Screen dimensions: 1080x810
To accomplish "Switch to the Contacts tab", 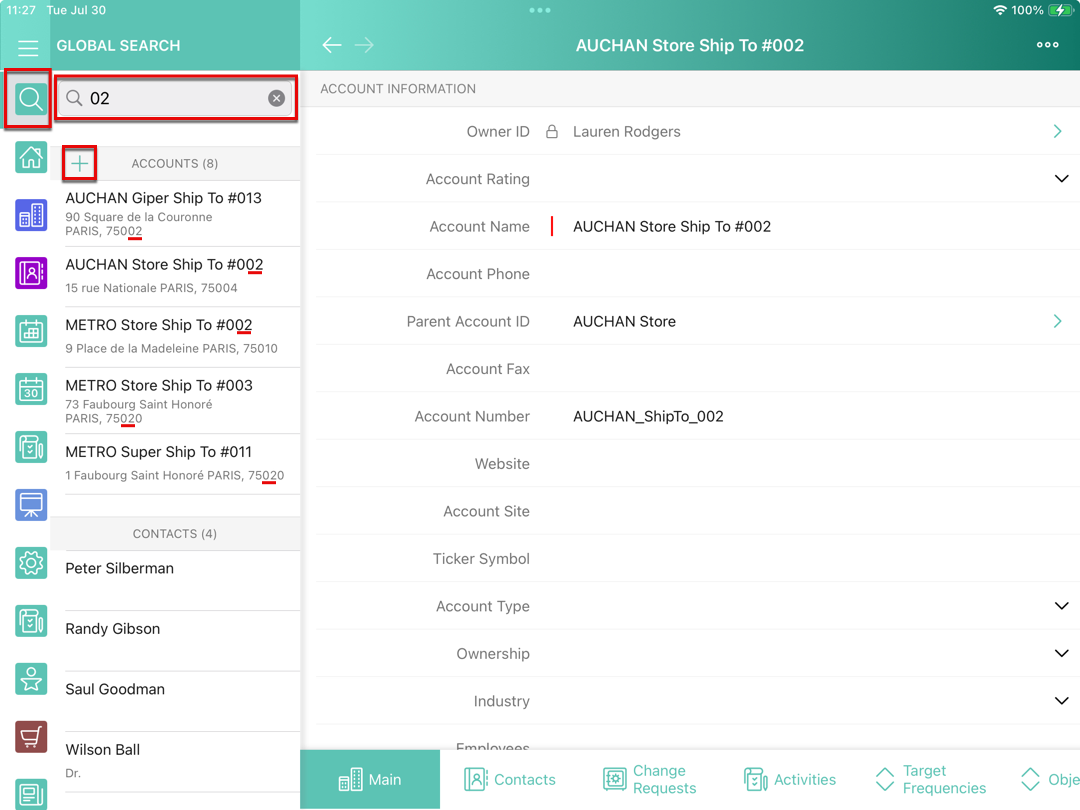I will [510, 779].
